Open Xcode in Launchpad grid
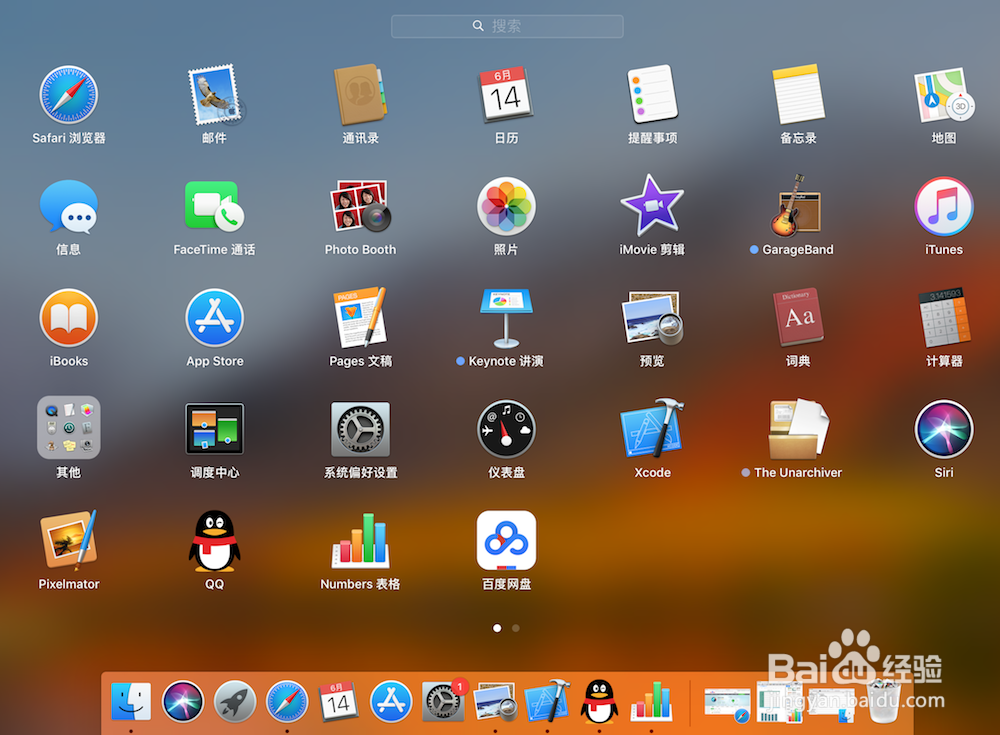Image resolution: width=1000 pixels, height=735 pixels. point(652,428)
